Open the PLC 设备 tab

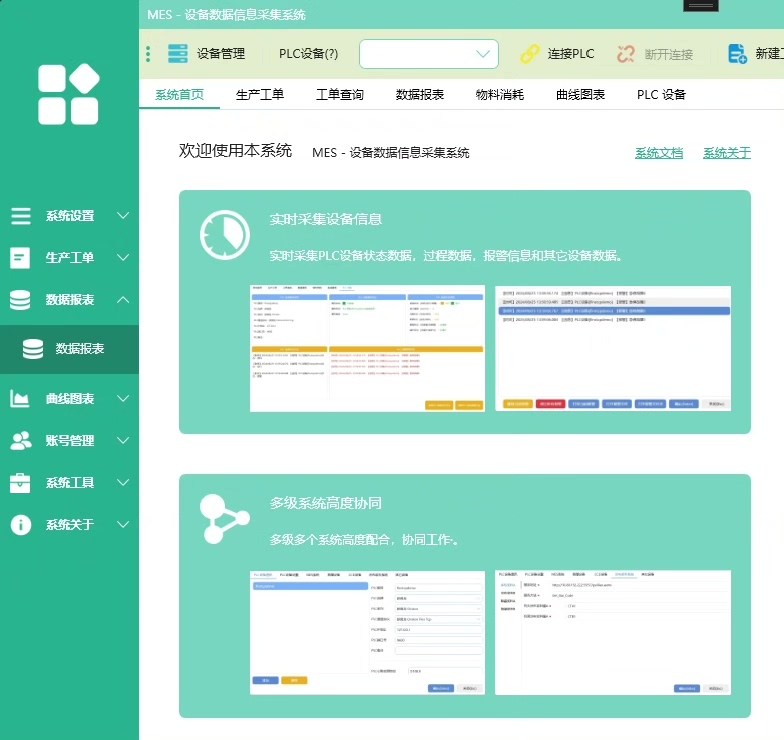(x=662, y=95)
